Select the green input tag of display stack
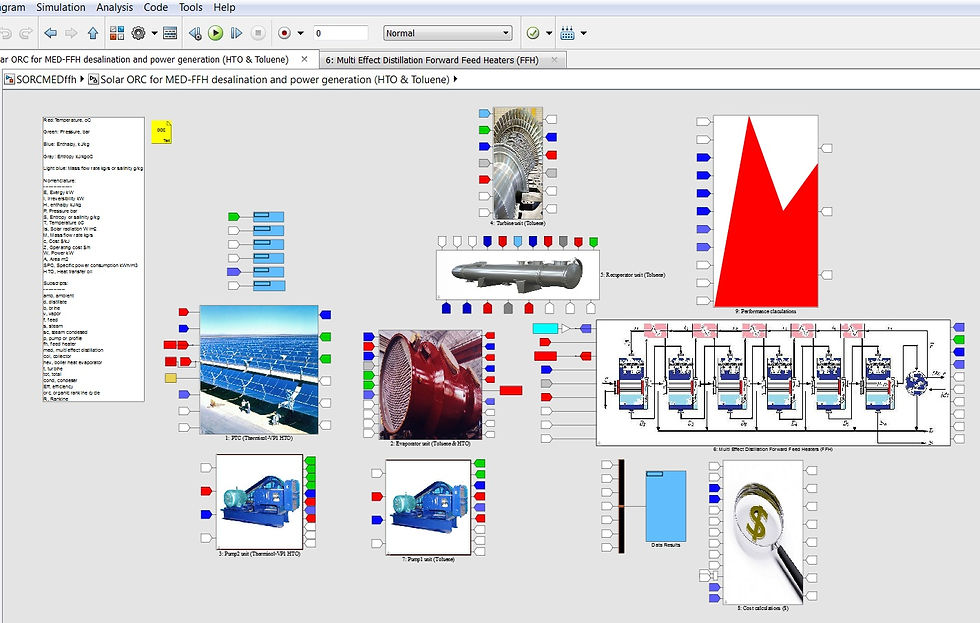The width and height of the screenshot is (980, 623). [x=234, y=217]
